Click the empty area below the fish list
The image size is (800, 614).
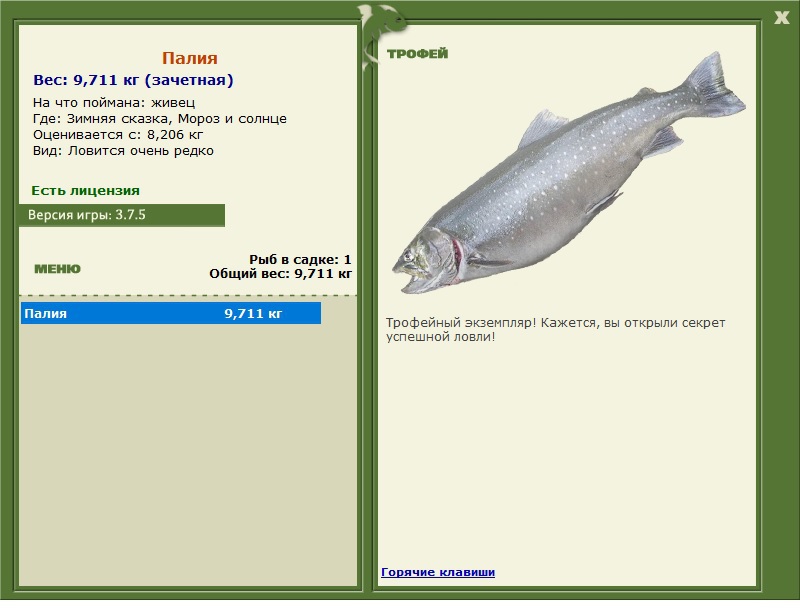pos(188,450)
